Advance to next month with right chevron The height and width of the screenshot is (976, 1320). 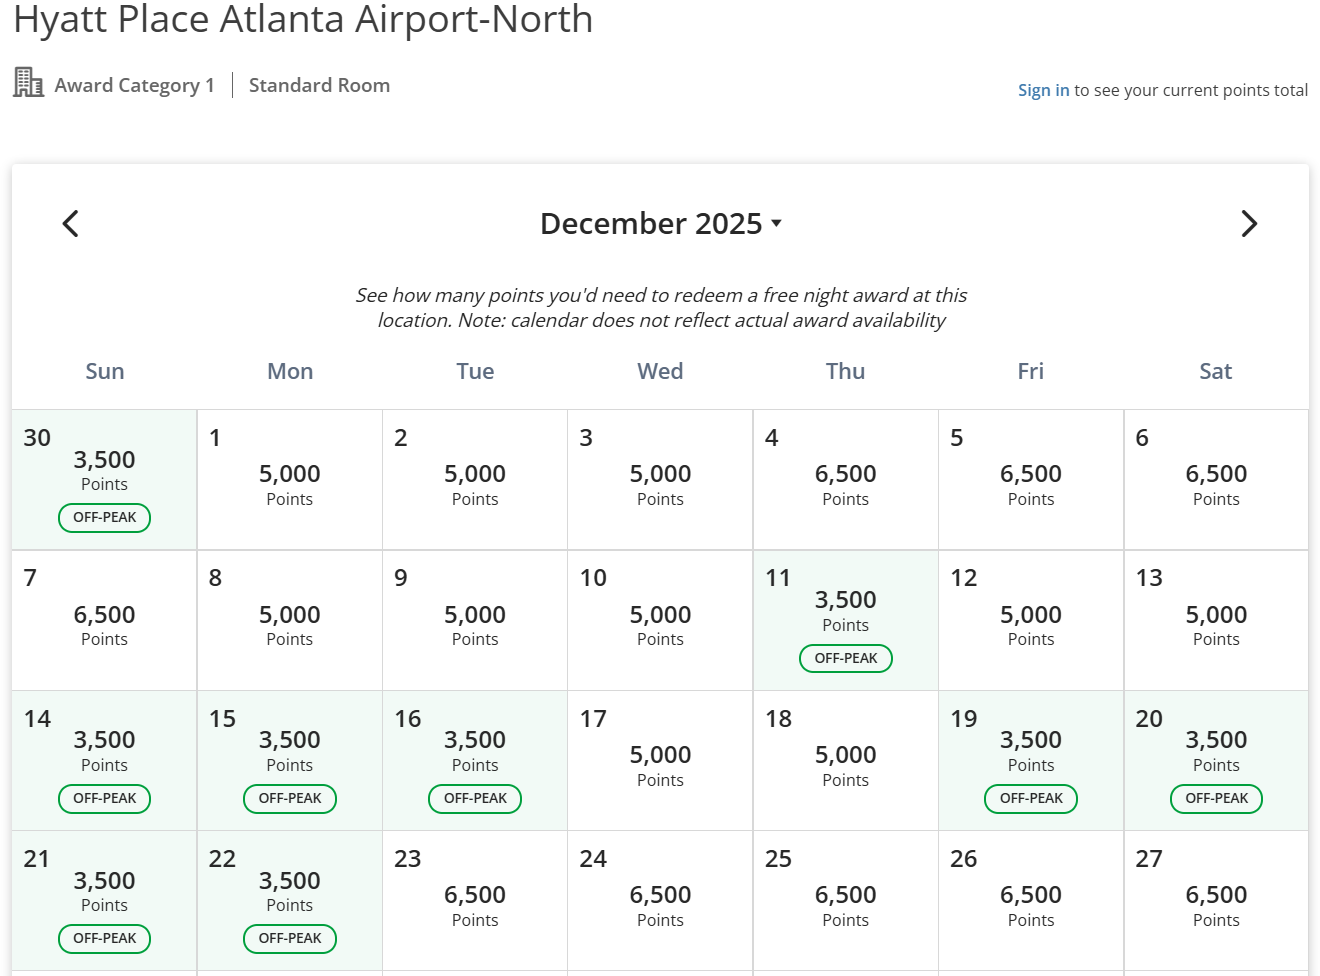pos(1249,223)
